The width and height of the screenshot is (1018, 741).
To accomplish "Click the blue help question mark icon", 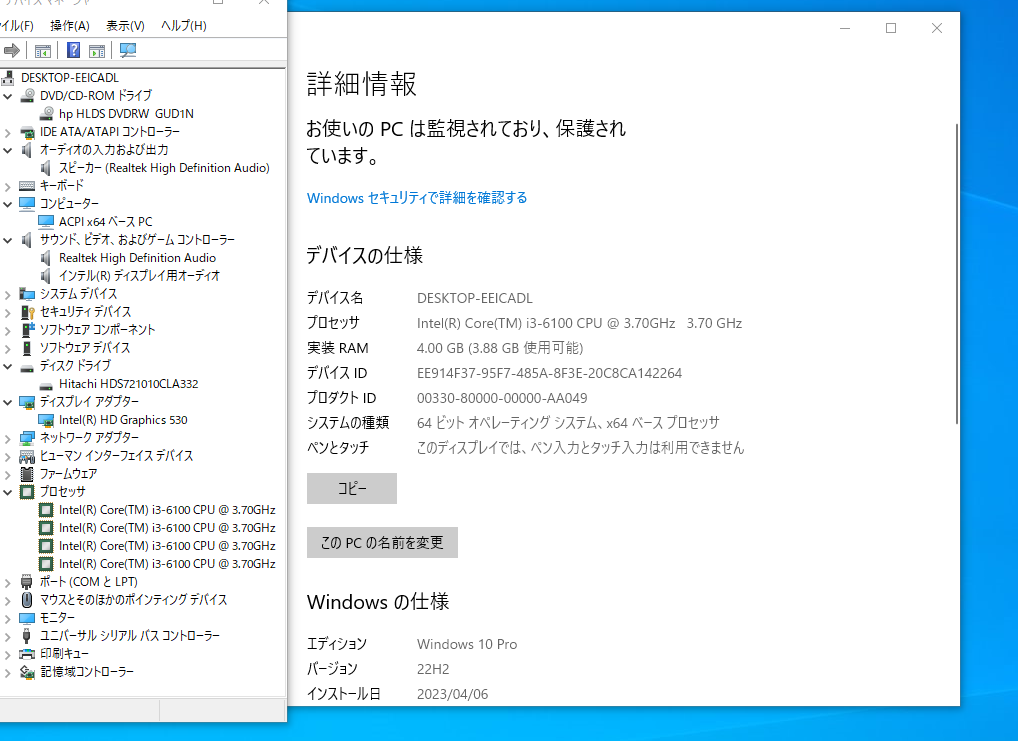I will coord(74,51).
